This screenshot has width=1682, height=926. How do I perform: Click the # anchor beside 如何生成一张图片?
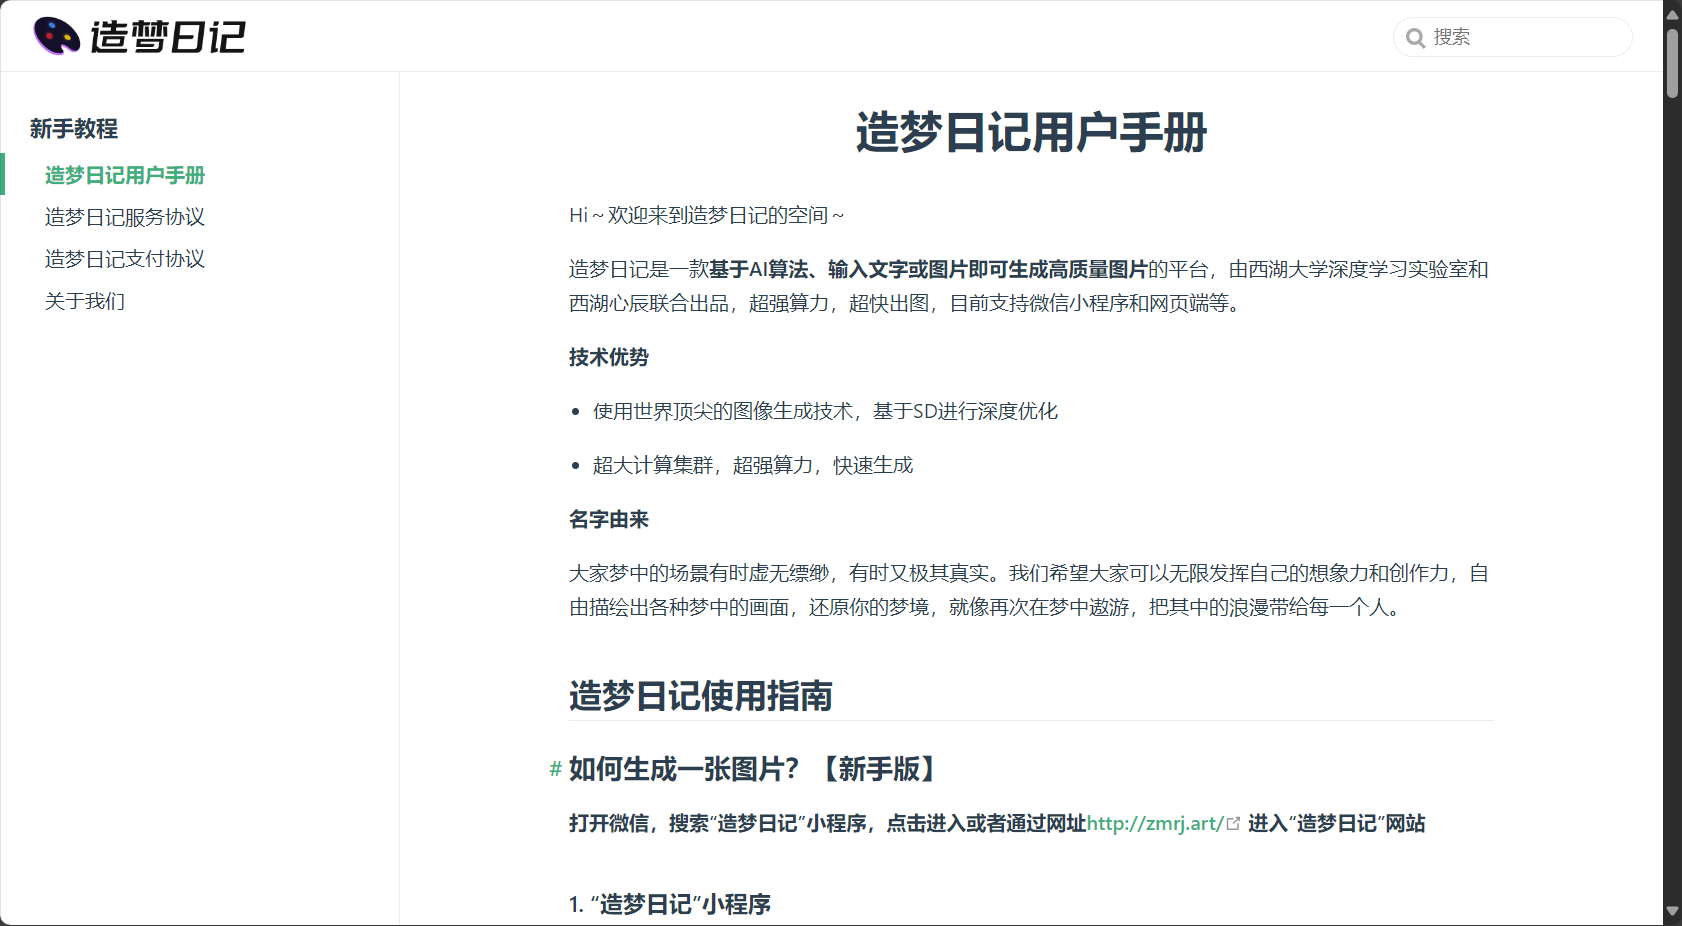(x=555, y=769)
